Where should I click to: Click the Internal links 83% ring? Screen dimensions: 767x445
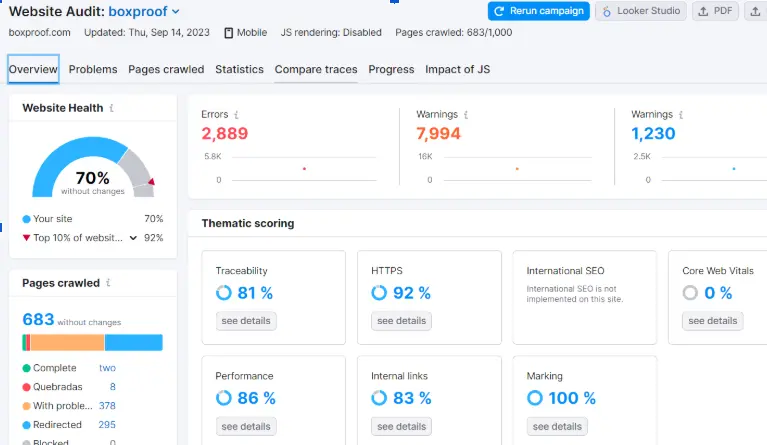pos(379,398)
